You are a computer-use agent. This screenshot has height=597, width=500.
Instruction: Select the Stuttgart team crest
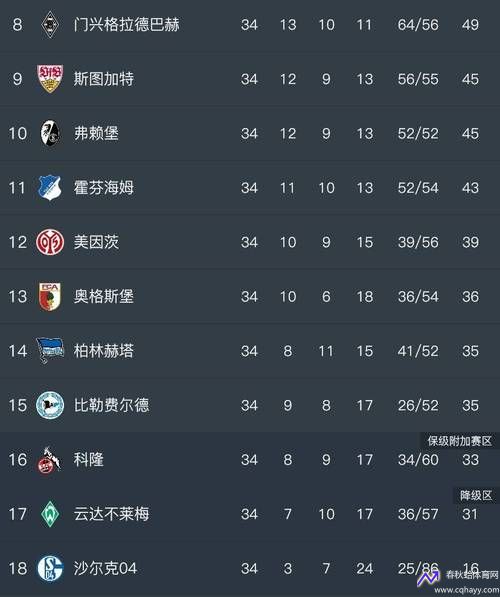pos(50,79)
